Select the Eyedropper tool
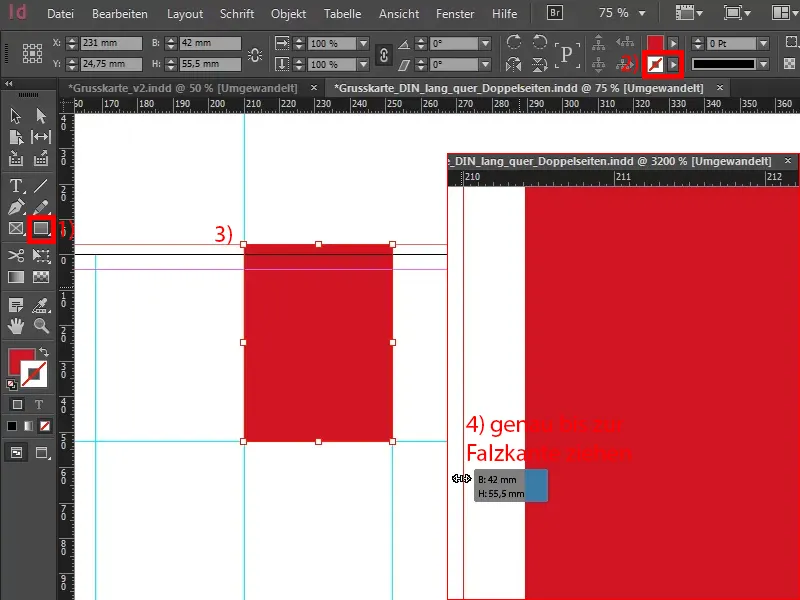The image size is (800, 600). (x=41, y=305)
